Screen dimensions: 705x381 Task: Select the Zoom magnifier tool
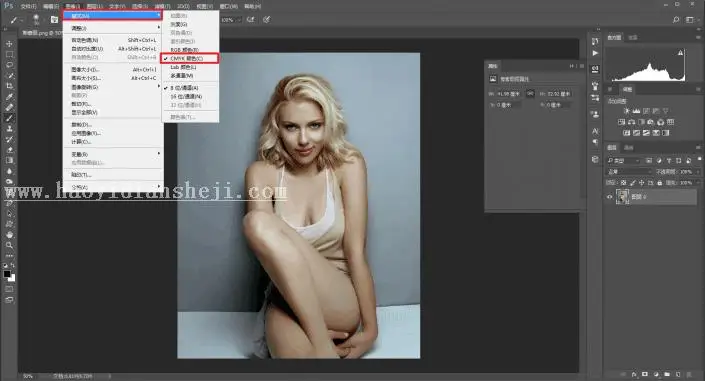coord(9,245)
